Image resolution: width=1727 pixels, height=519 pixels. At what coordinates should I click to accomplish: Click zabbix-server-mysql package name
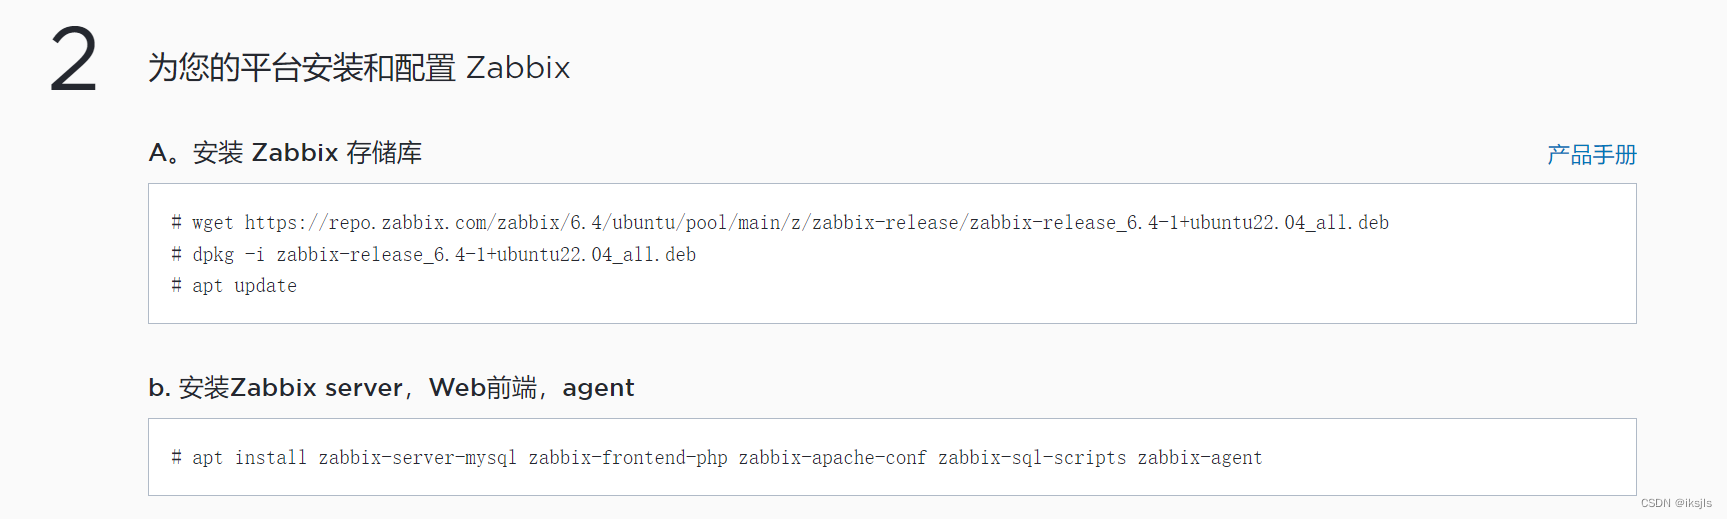(x=418, y=458)
